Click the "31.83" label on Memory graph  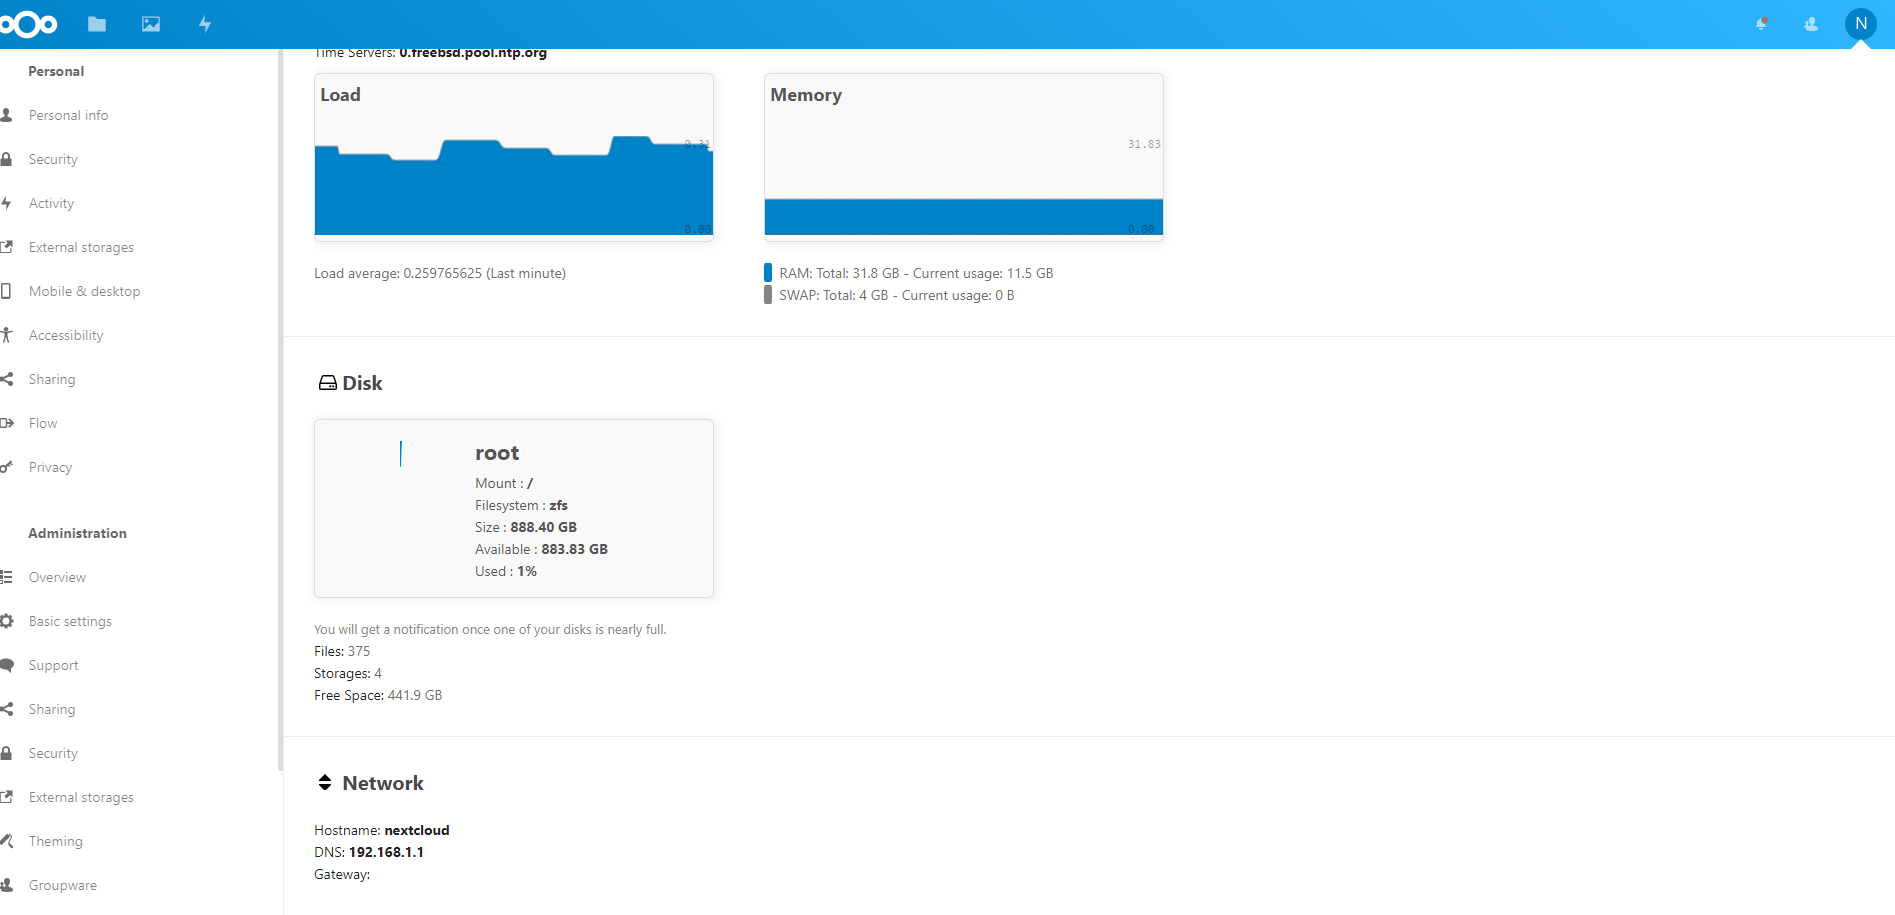(1144, 144)
